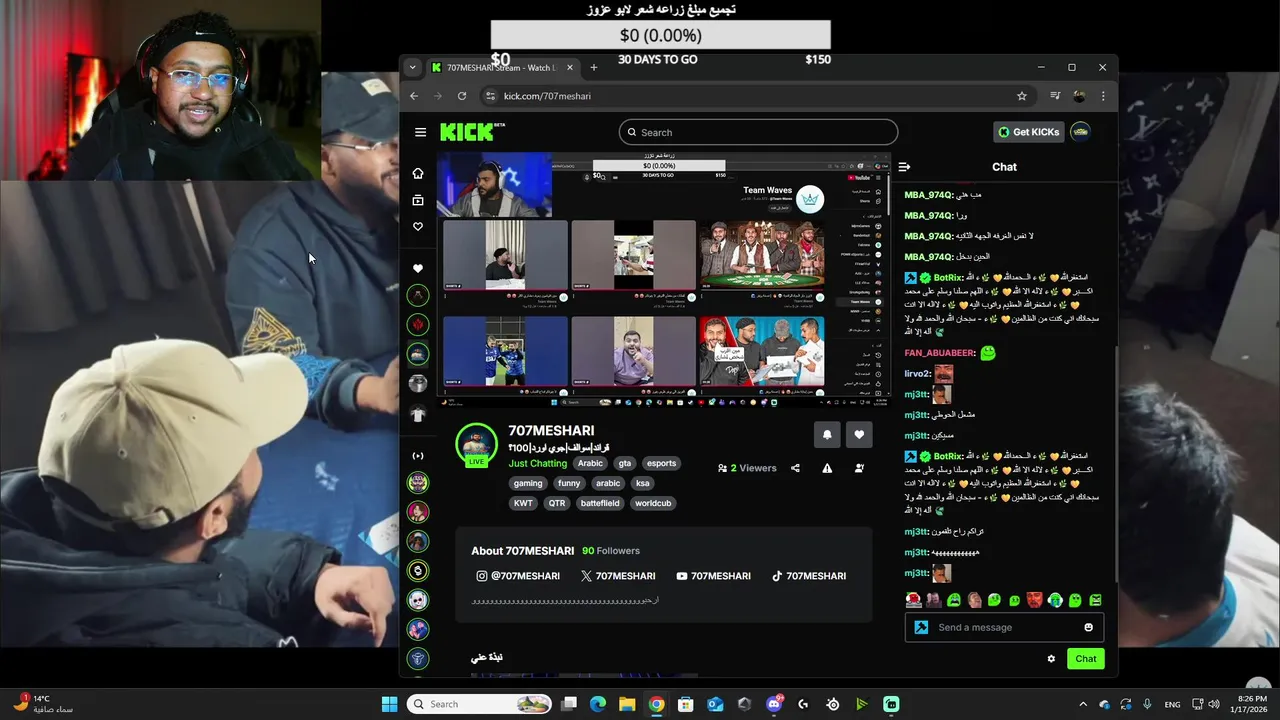Click the chat identity badge icon
The width and height of the screenshot is (1280, 720).
point(921,627)
